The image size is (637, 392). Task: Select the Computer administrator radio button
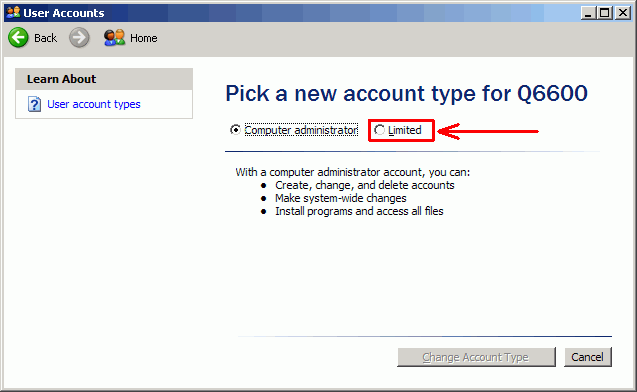click(235, 130)
